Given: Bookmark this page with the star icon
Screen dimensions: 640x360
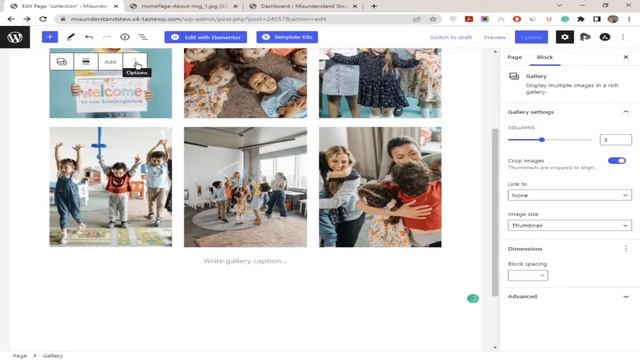Looking at the screenshot, I should pos(433,19).
